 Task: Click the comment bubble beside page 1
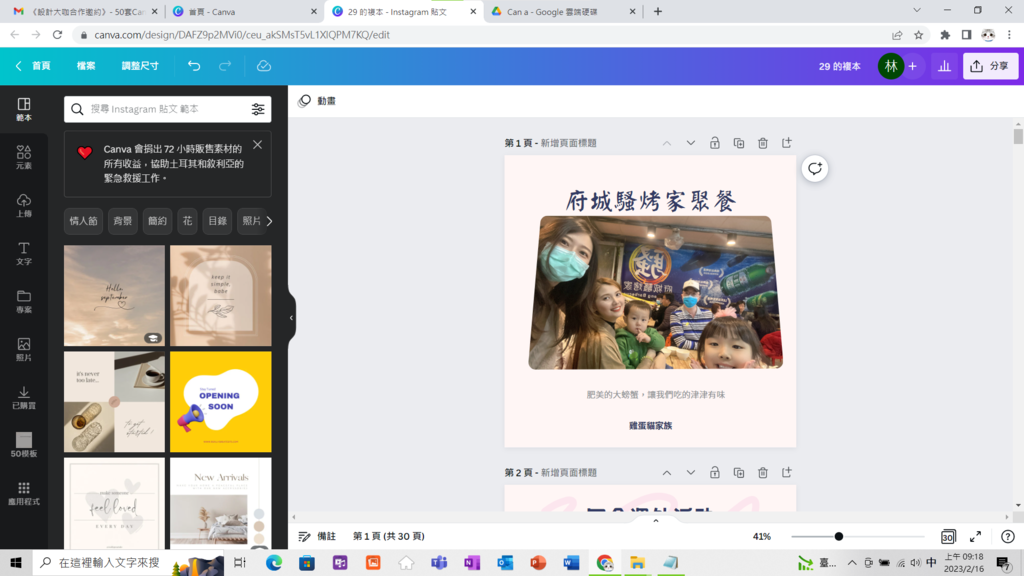click(815, 168)
